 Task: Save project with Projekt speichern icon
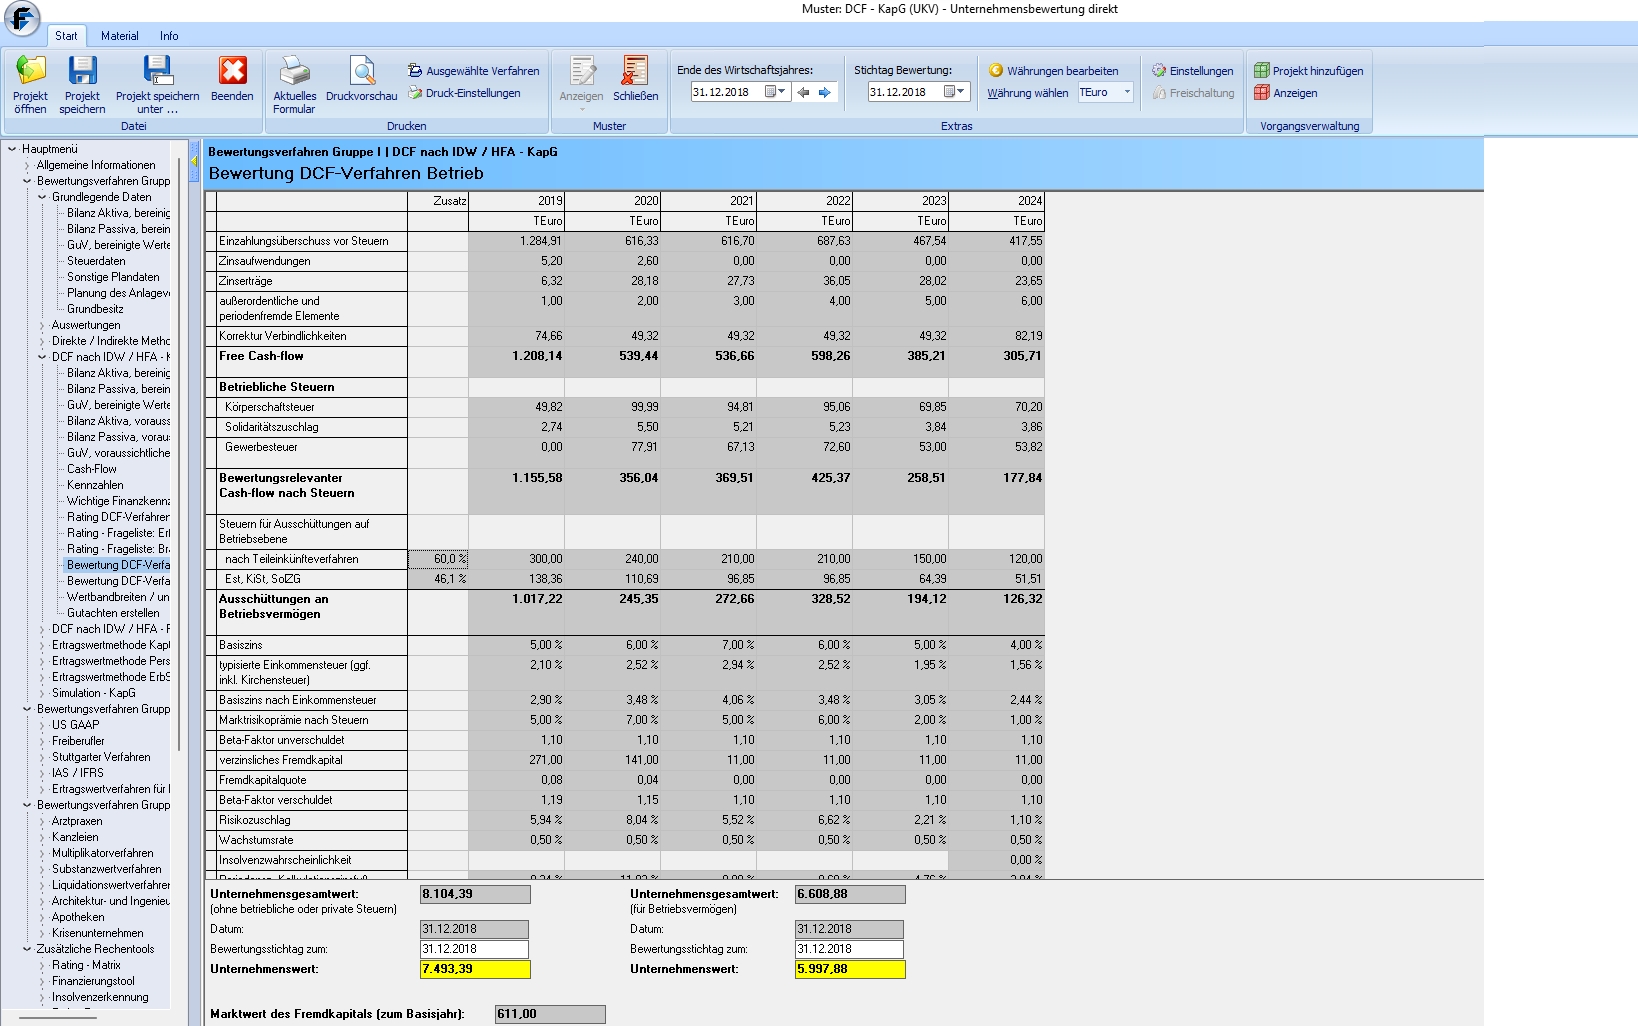(x=82, y=72)
